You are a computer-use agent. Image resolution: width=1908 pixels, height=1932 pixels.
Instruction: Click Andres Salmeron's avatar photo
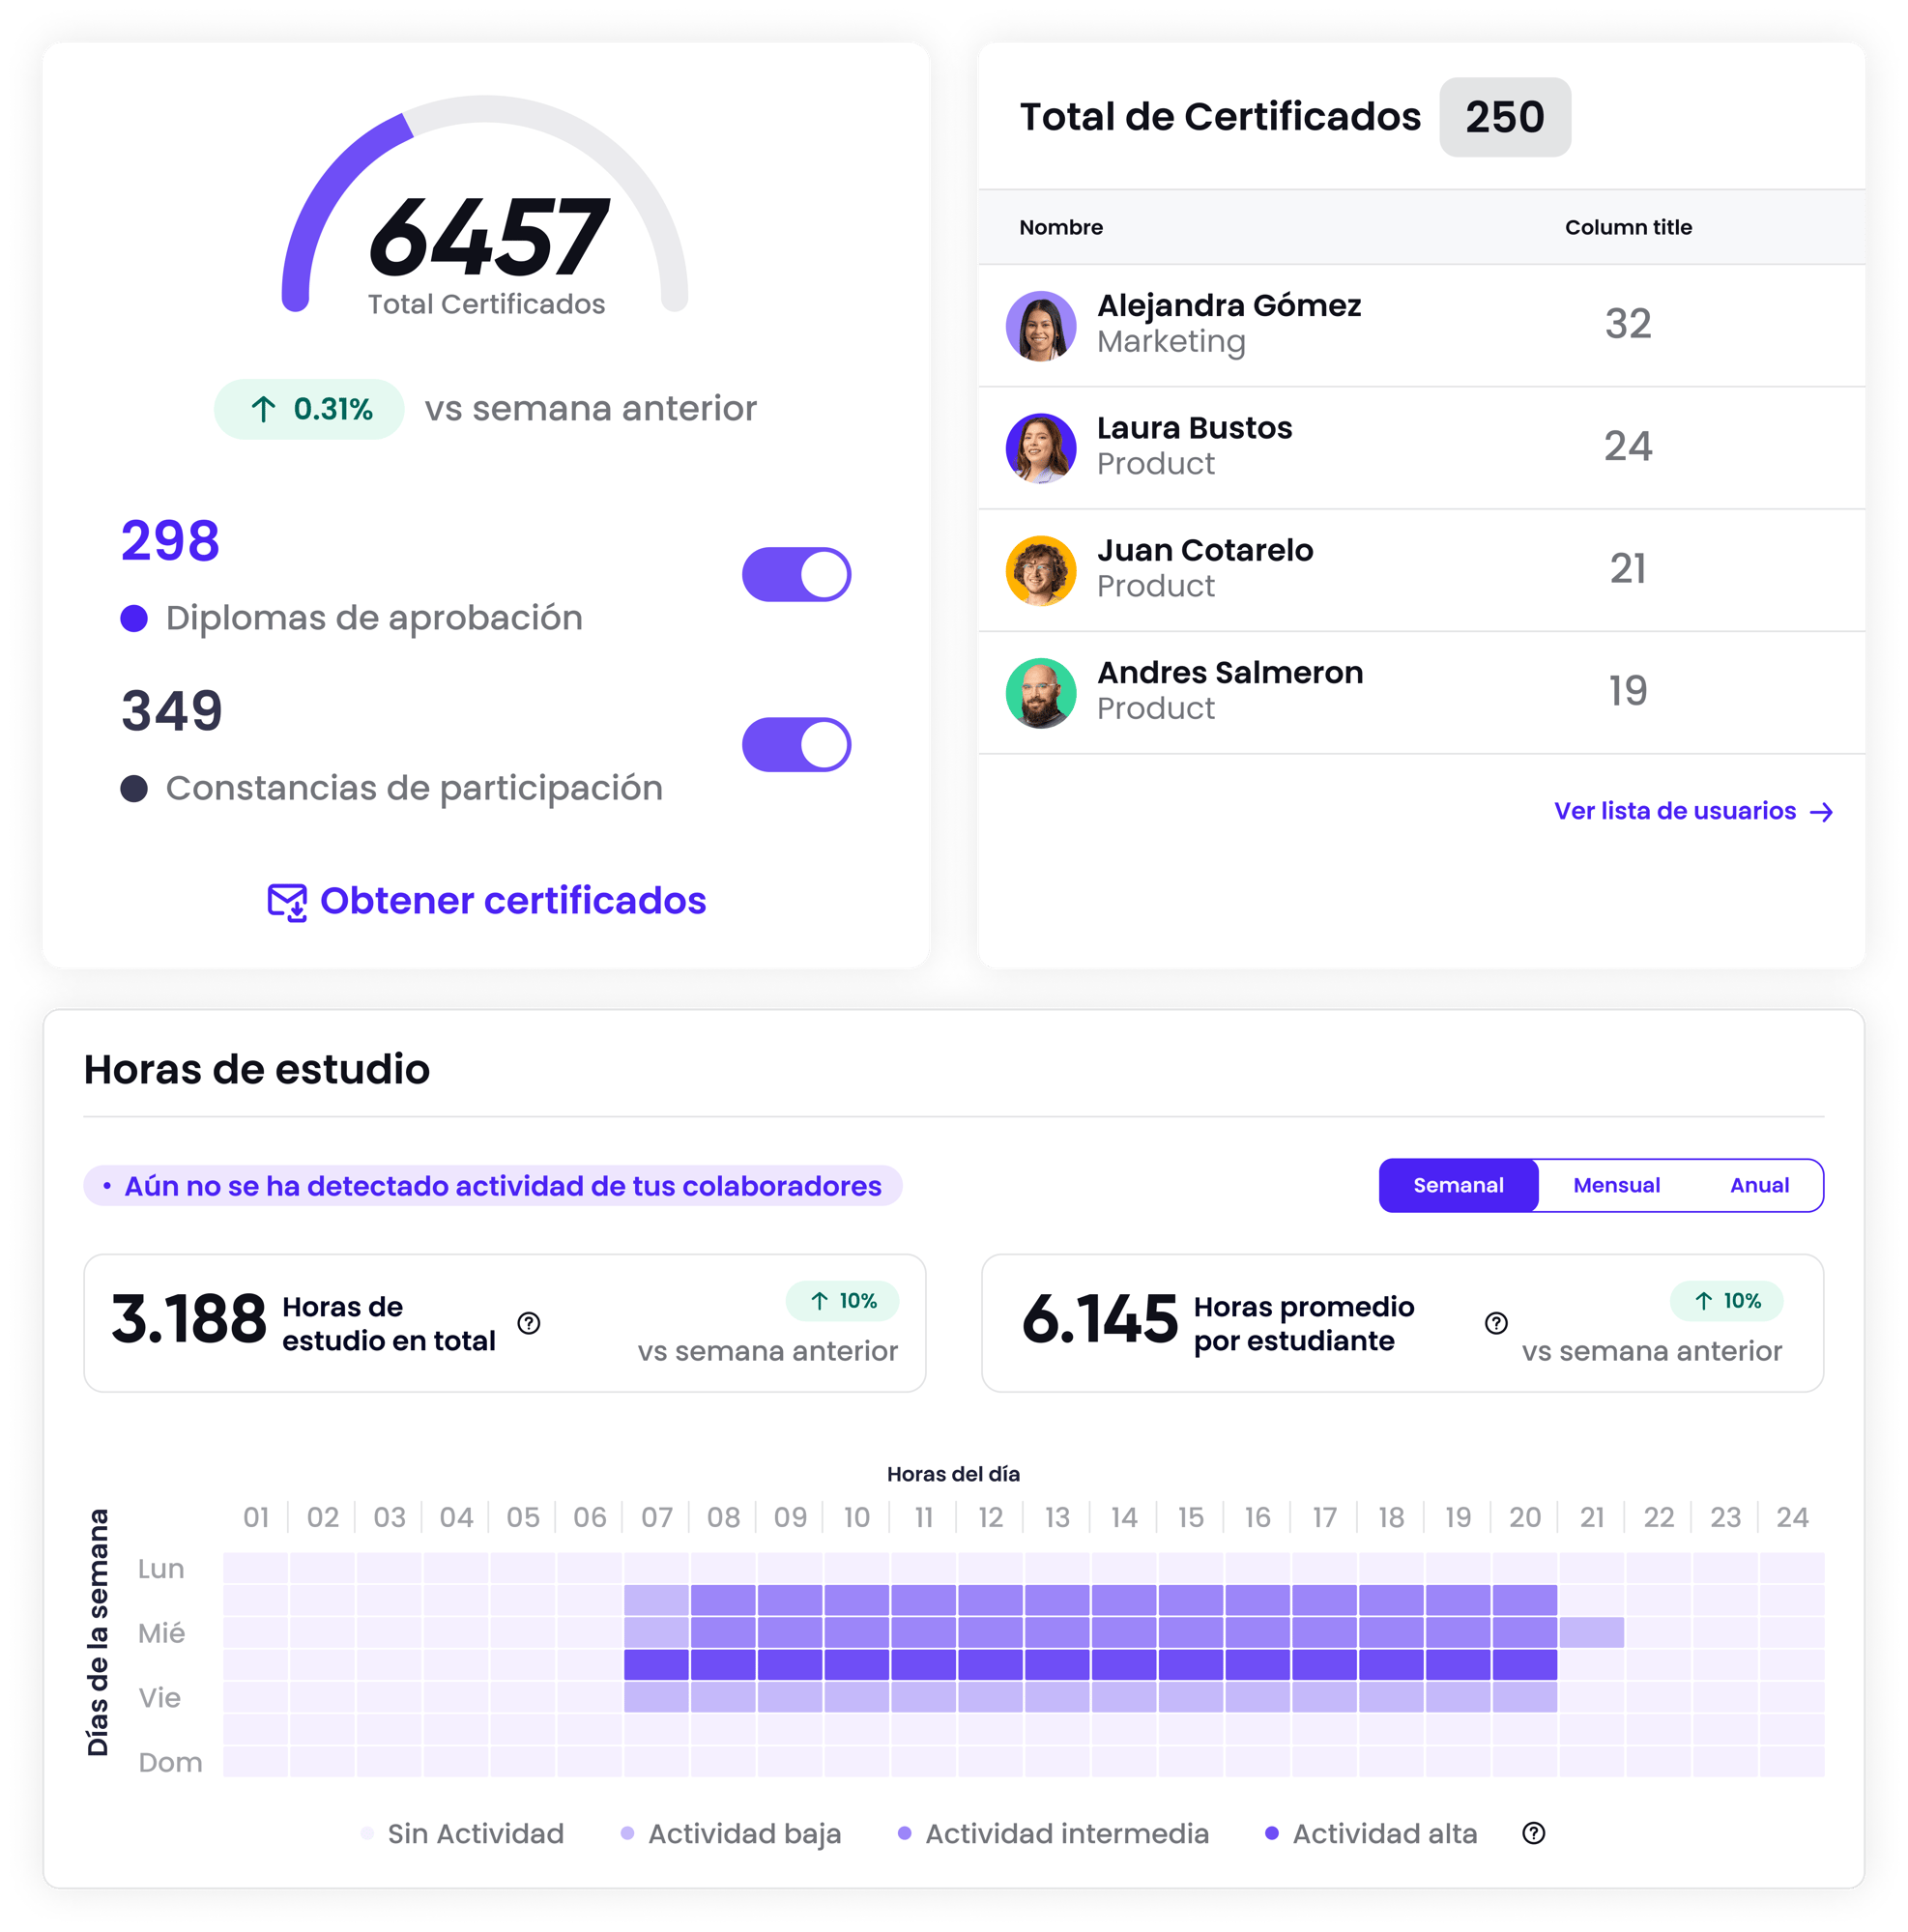pyautogui.click(x=1041, y=692)
